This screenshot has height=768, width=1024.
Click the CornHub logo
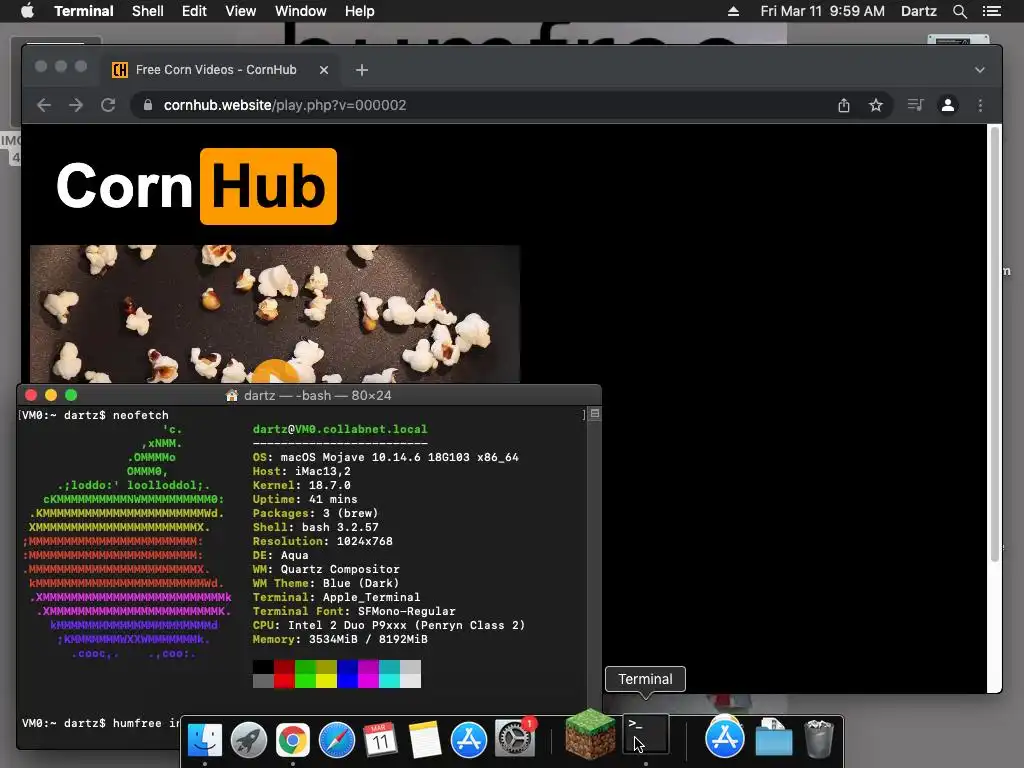(x=197, y=186)
